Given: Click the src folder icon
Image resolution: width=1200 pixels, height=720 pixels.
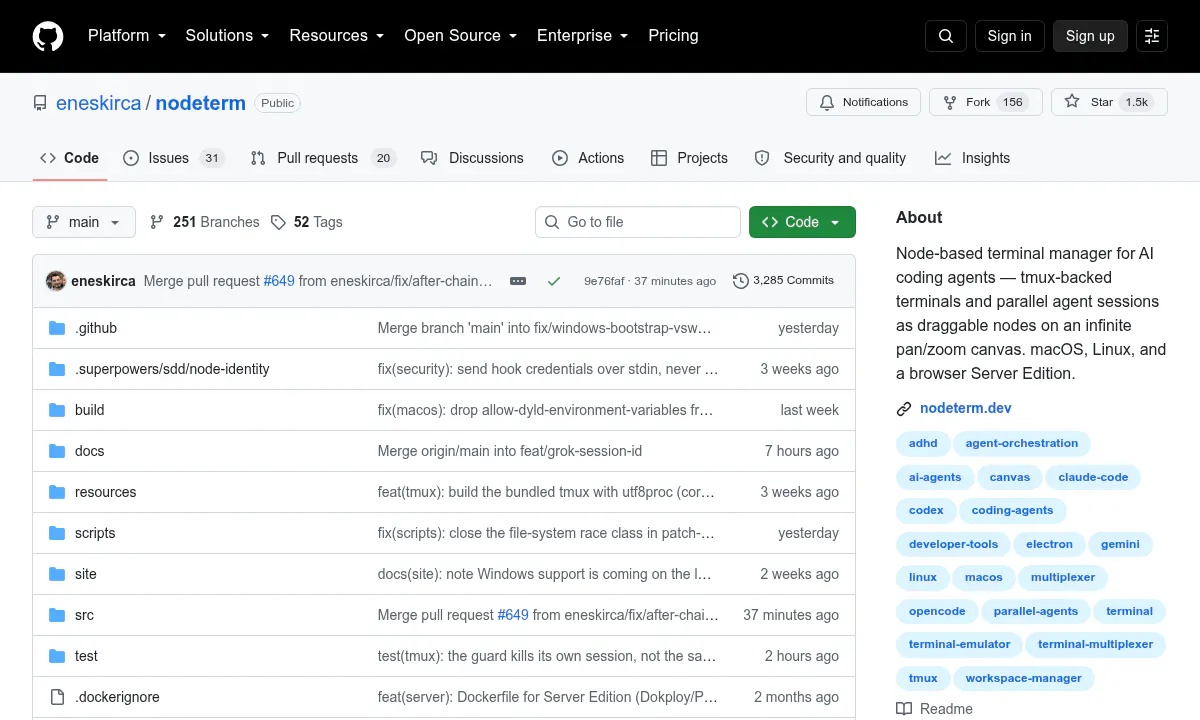Looking at the screenshot, I should coord(57,615).
